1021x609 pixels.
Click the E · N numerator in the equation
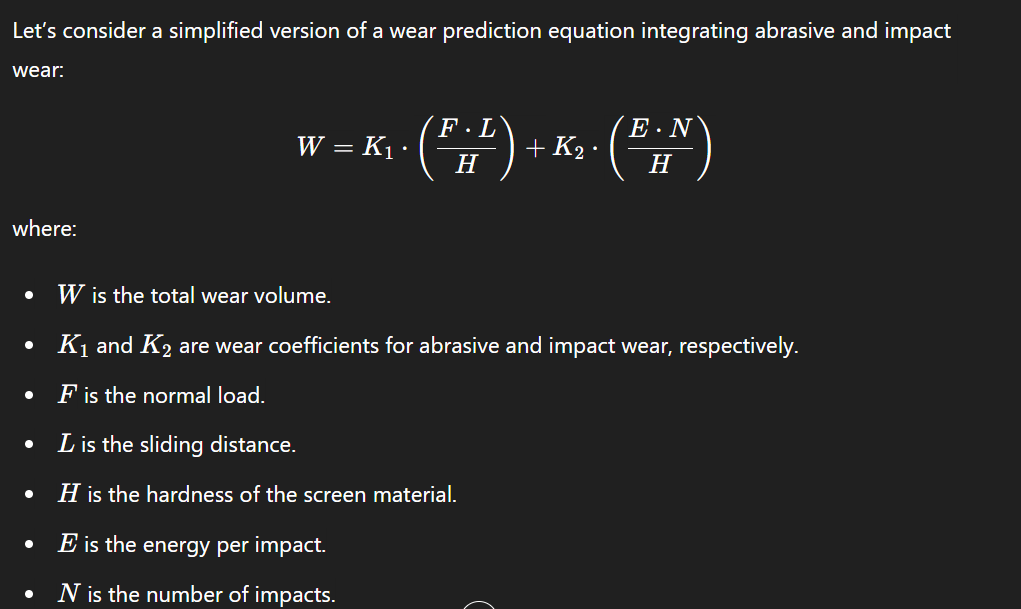click(658, 130)
